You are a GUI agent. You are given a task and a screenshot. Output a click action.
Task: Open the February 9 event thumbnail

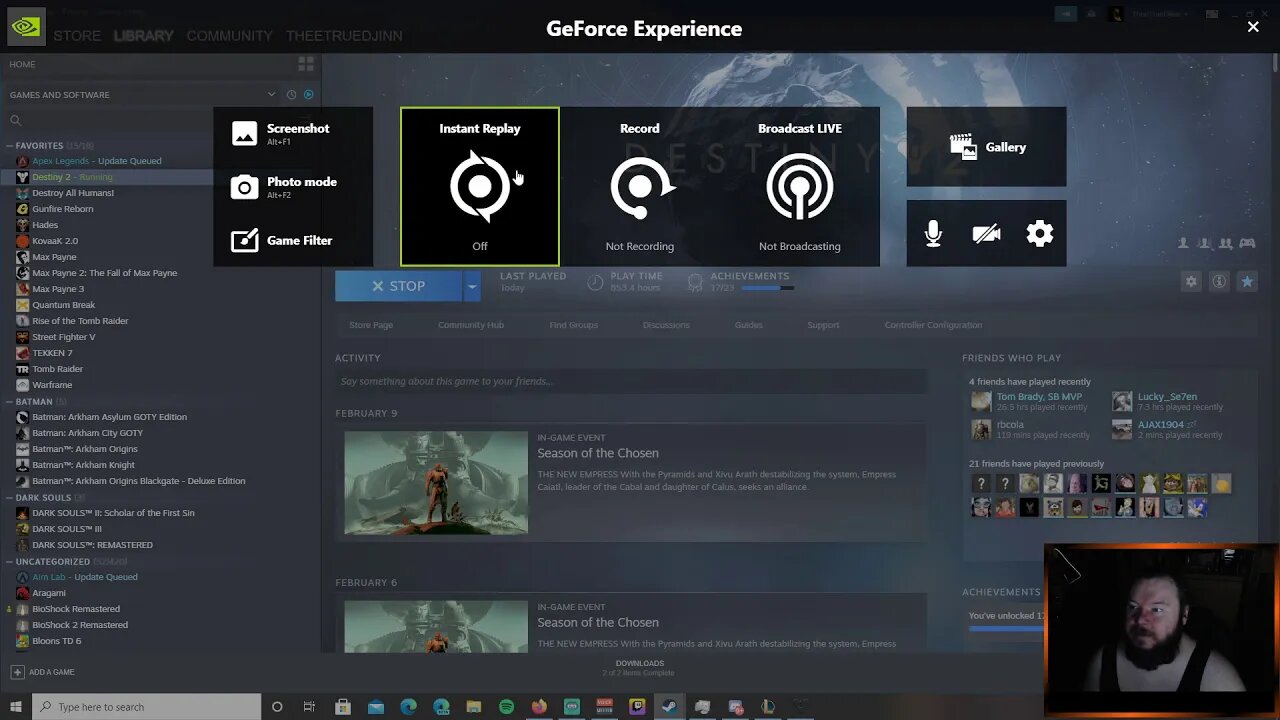point(436,483)
